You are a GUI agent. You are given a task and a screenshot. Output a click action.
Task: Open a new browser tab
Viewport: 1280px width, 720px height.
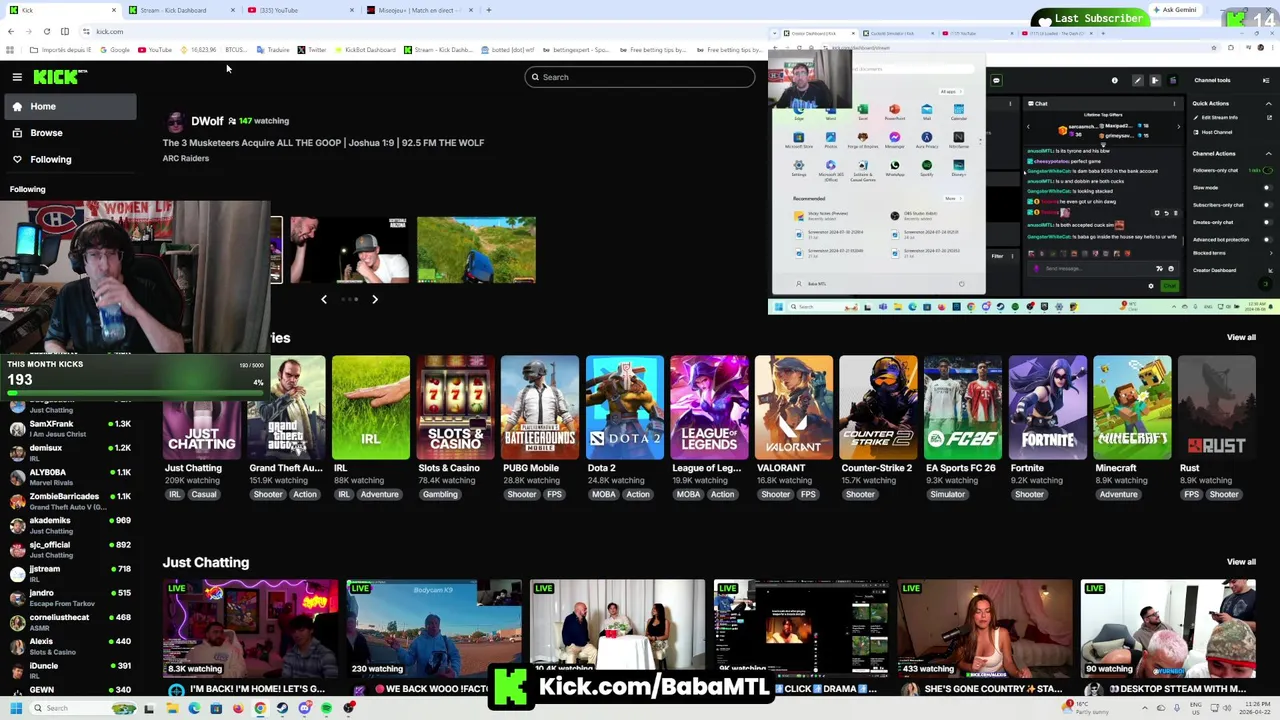[488, 10]
